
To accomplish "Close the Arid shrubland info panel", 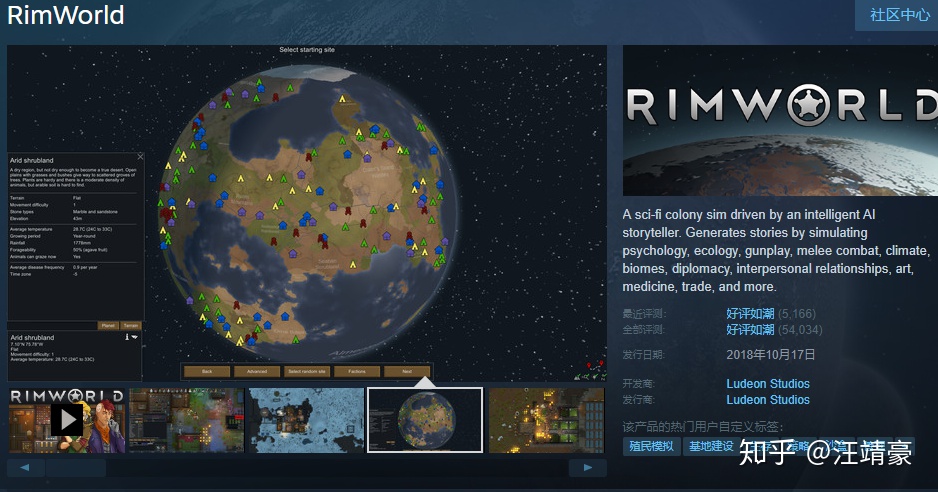I will point(140,157).
